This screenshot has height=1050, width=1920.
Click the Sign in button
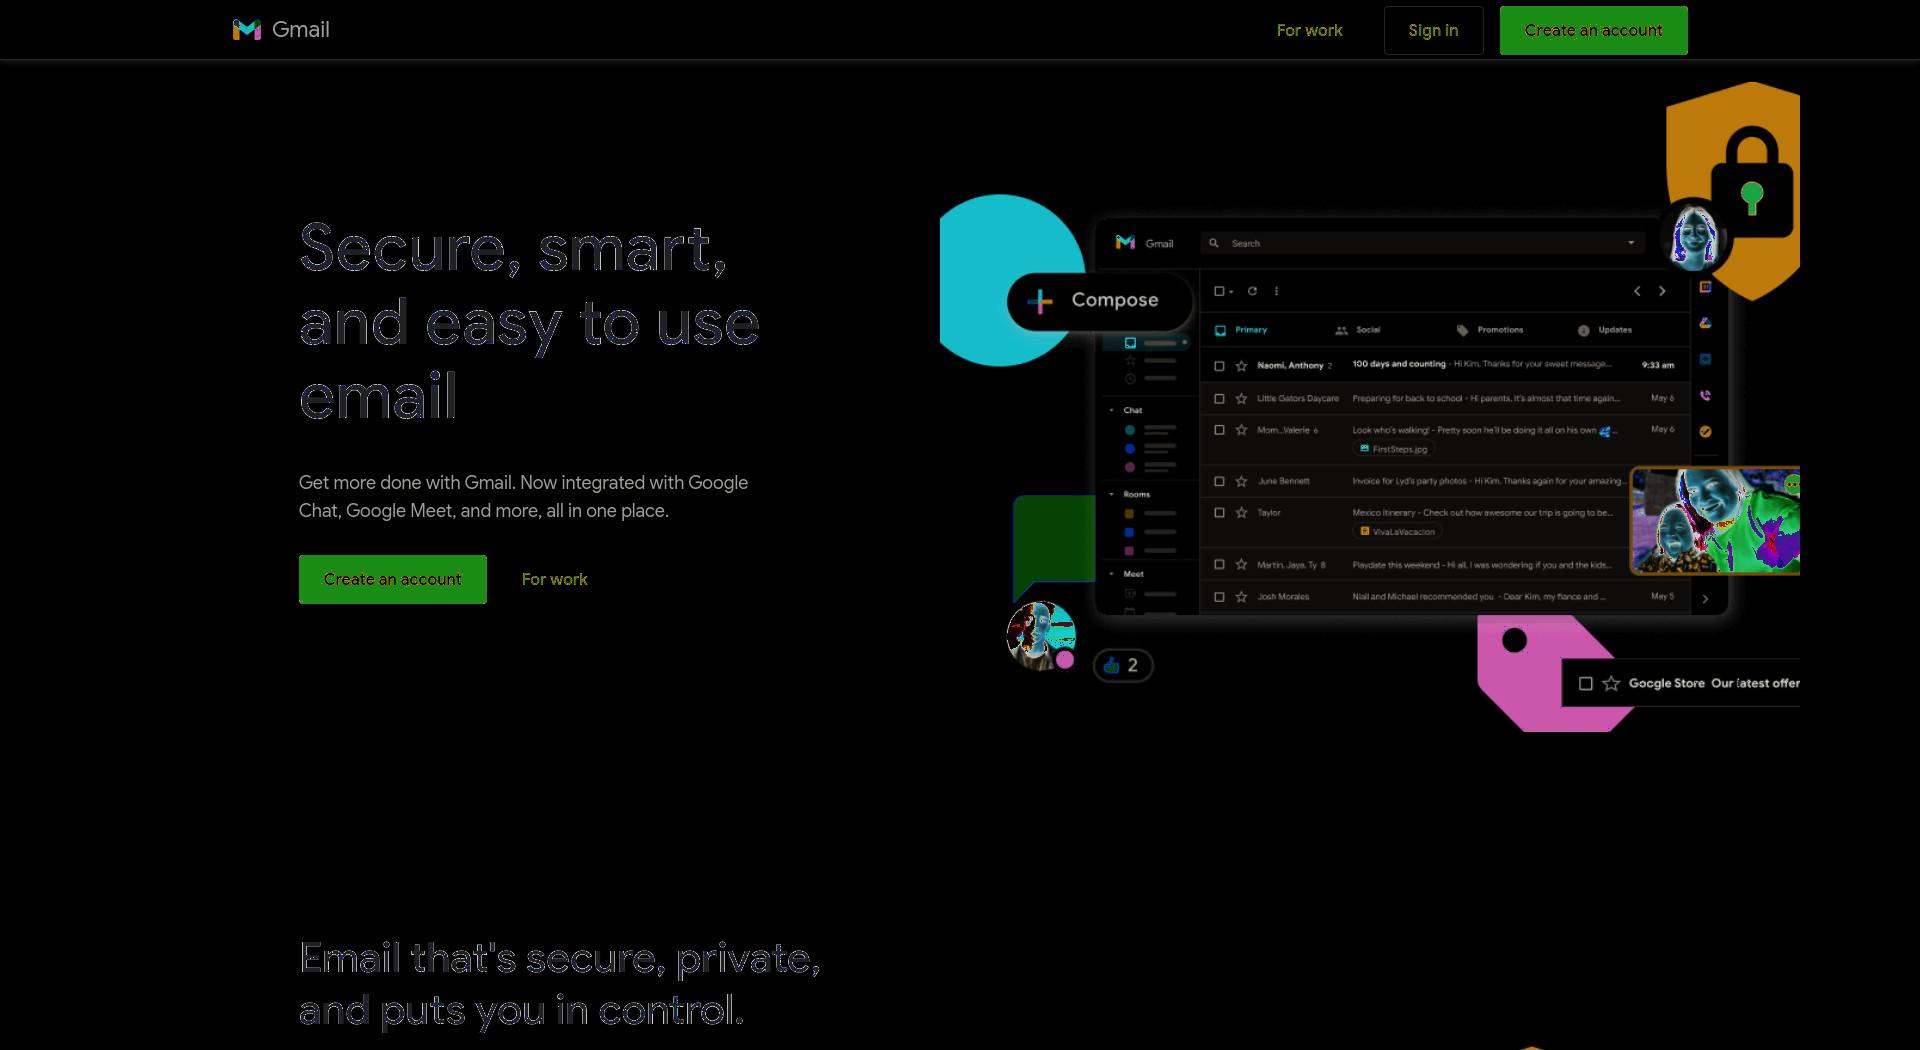point(1433,30)
